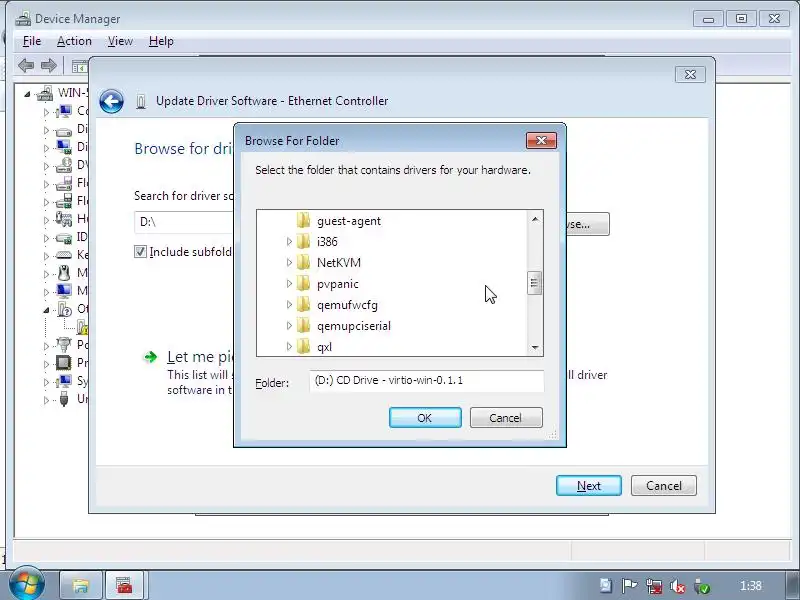Collapse the Other devices tree node

[46, 310]
